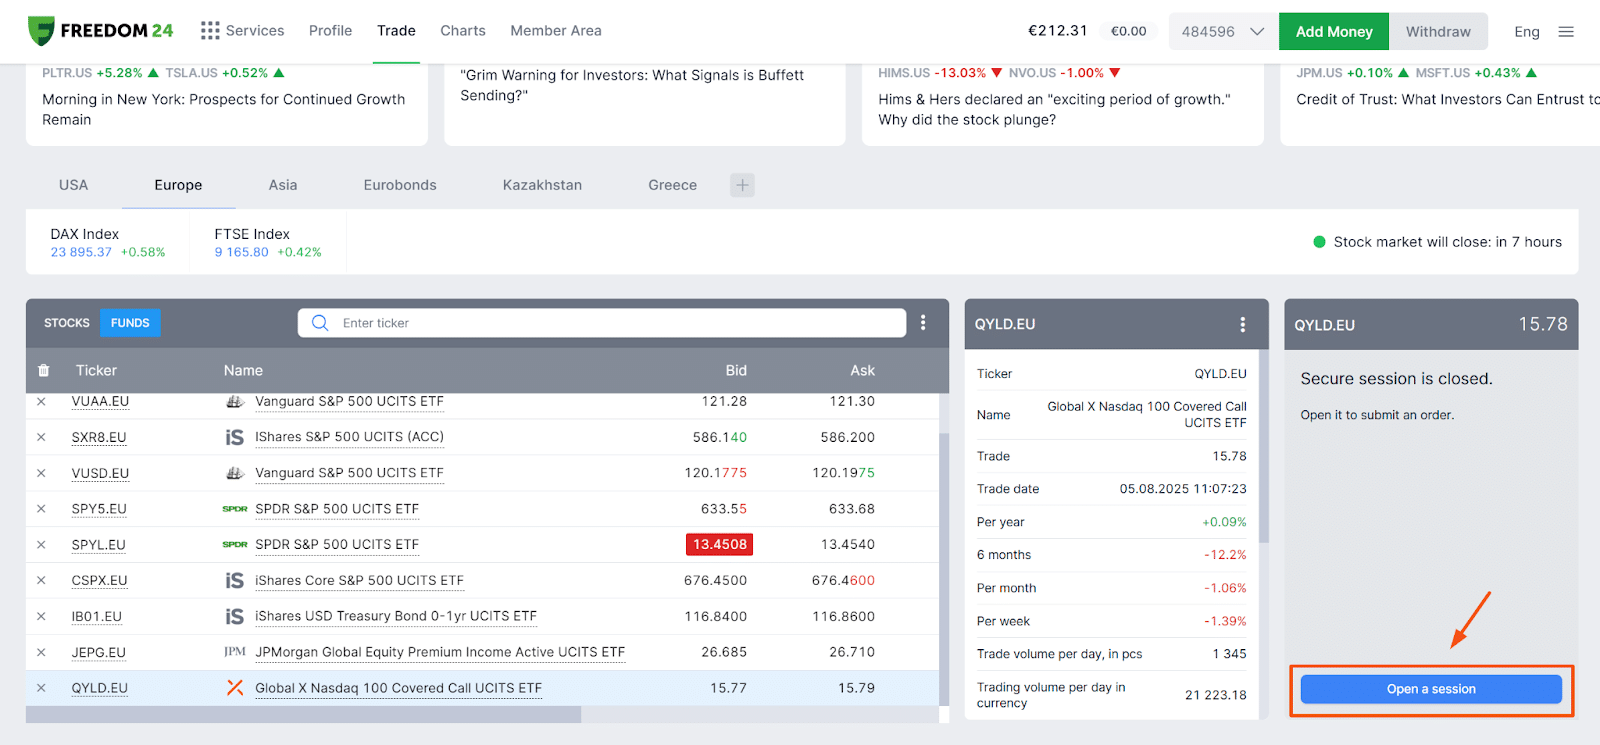
Task: Sort by the Ask column header
Action: click(862, 370)
